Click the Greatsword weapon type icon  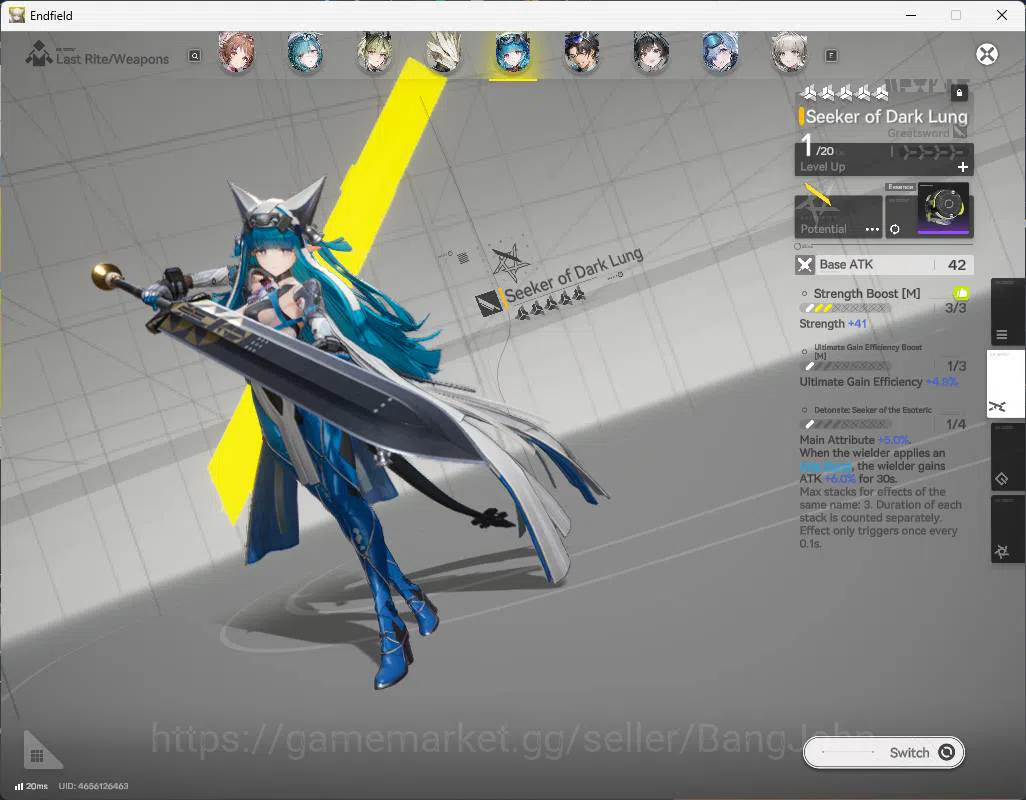click(961, 133)
